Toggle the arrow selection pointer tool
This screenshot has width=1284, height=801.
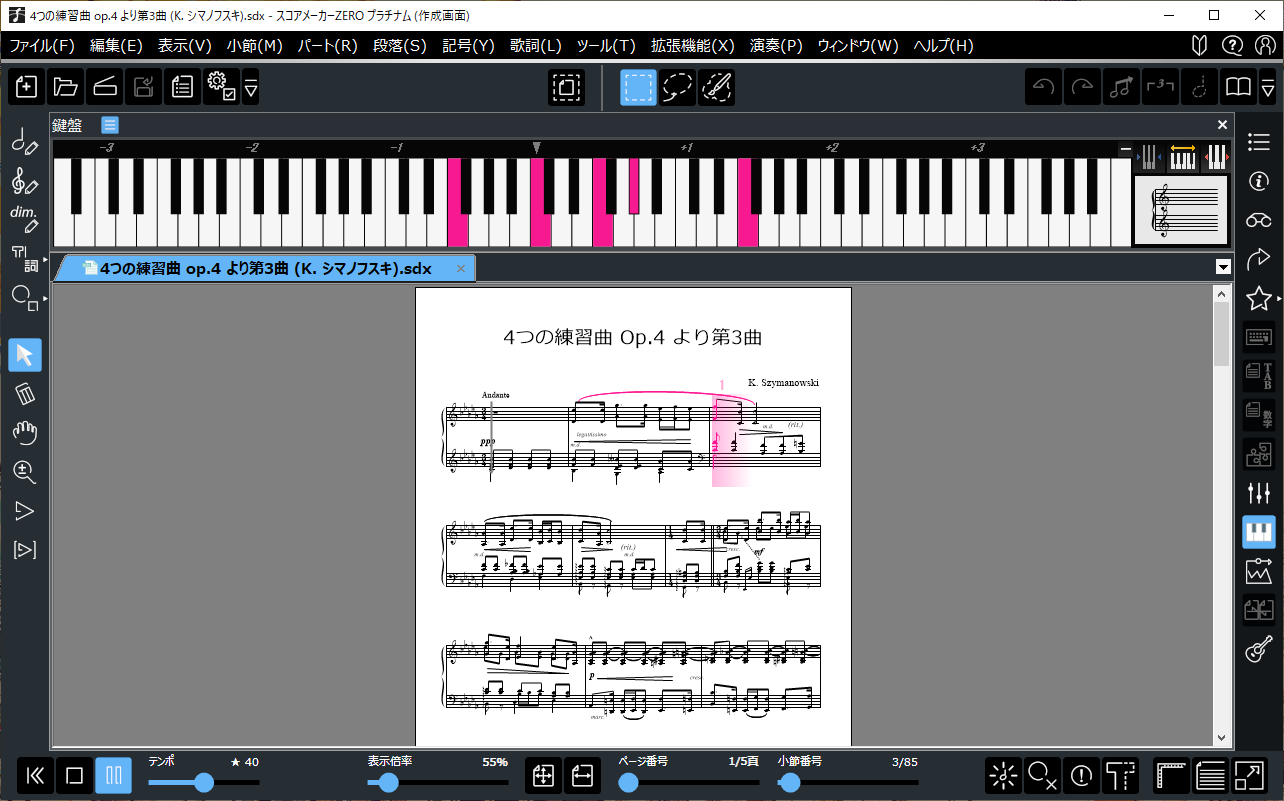click(25, 355)
